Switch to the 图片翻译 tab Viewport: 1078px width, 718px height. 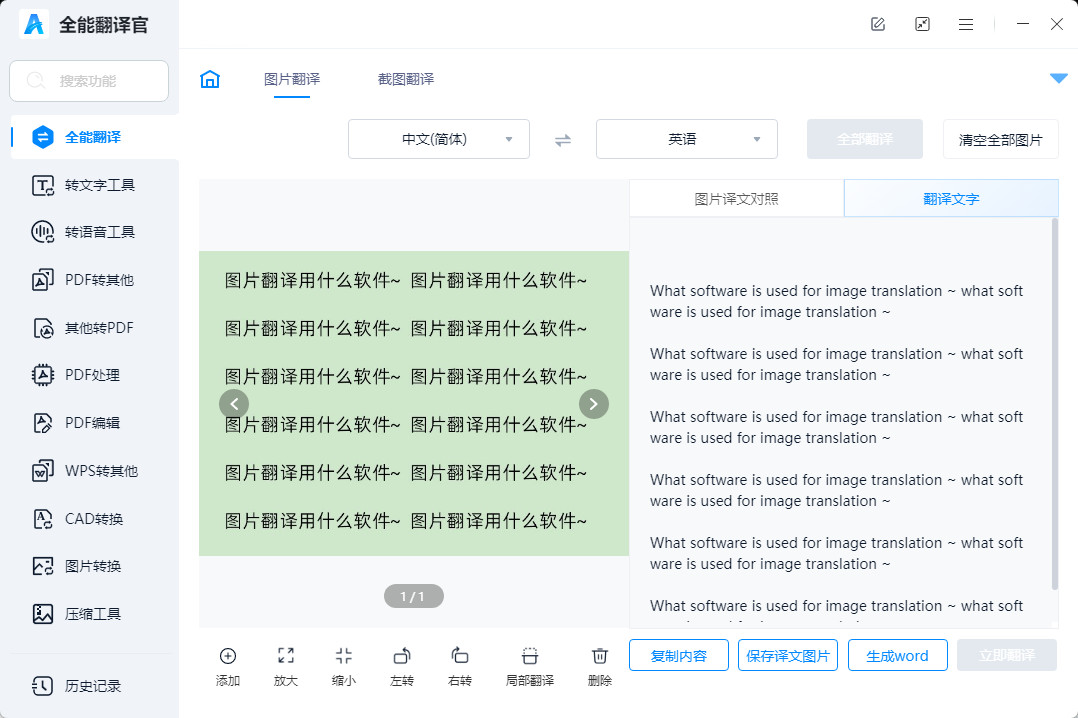tap(292, 79)
